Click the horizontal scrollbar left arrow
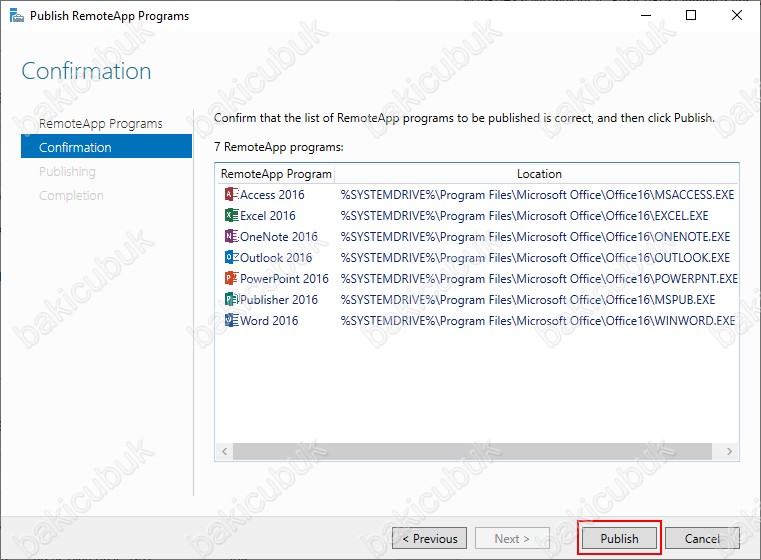761x560 pixels. click(x=224, y=451)
